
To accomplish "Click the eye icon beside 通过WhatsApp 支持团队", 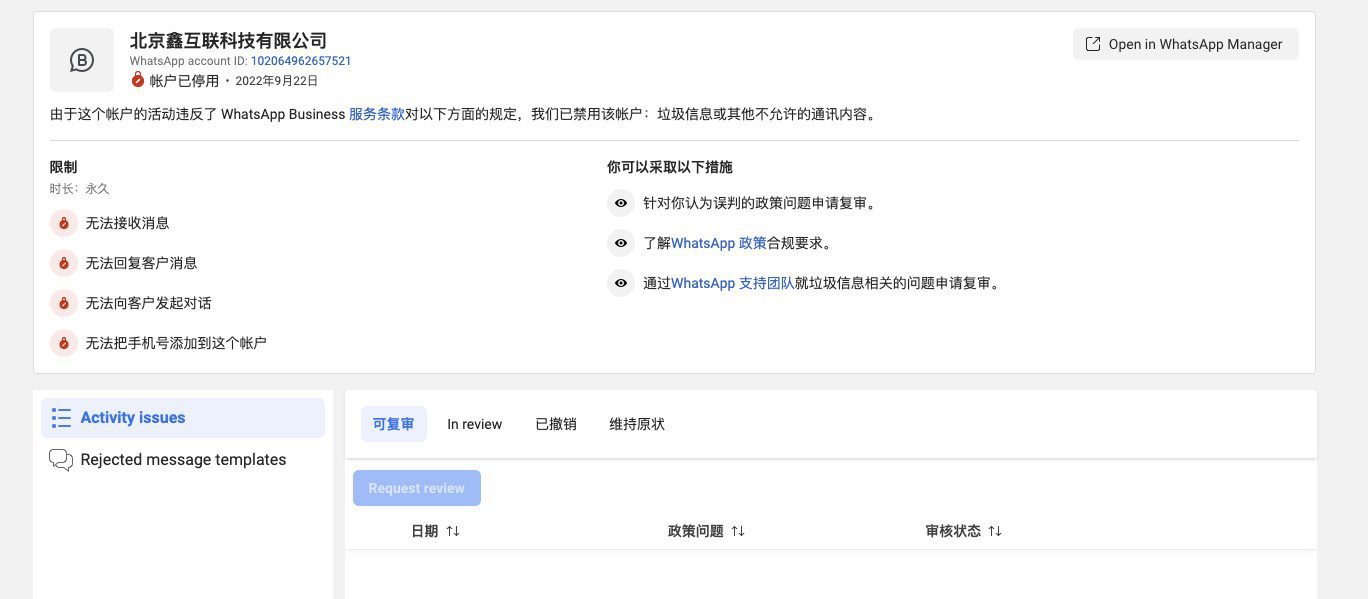I will [621, 283].
